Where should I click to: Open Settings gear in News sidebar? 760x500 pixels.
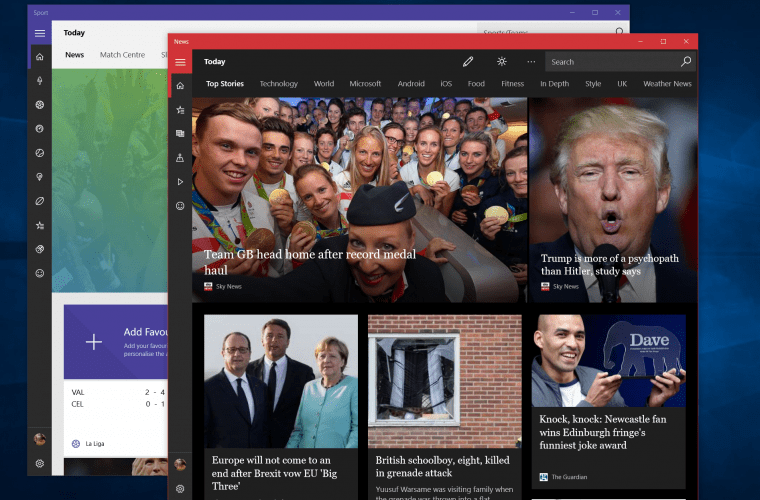pos(180,489)
